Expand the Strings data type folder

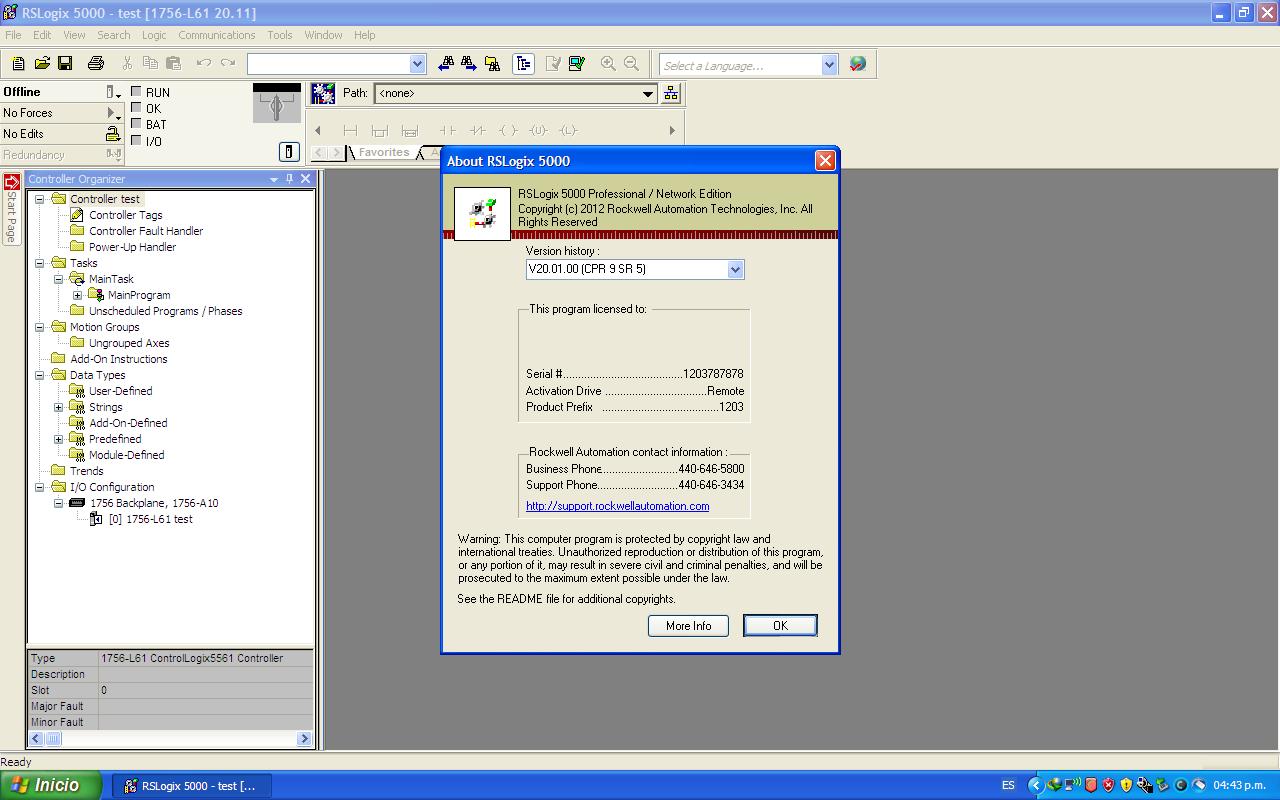58,407
